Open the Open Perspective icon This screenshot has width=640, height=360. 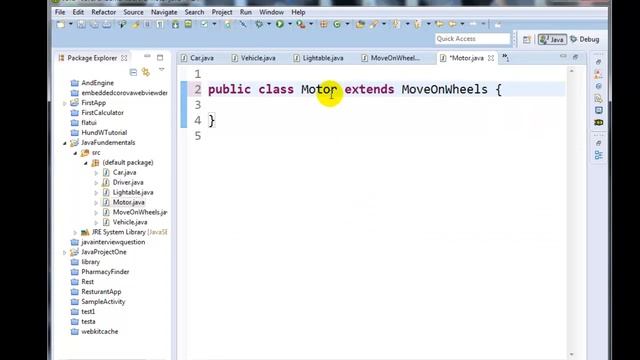tap(527, 39)
